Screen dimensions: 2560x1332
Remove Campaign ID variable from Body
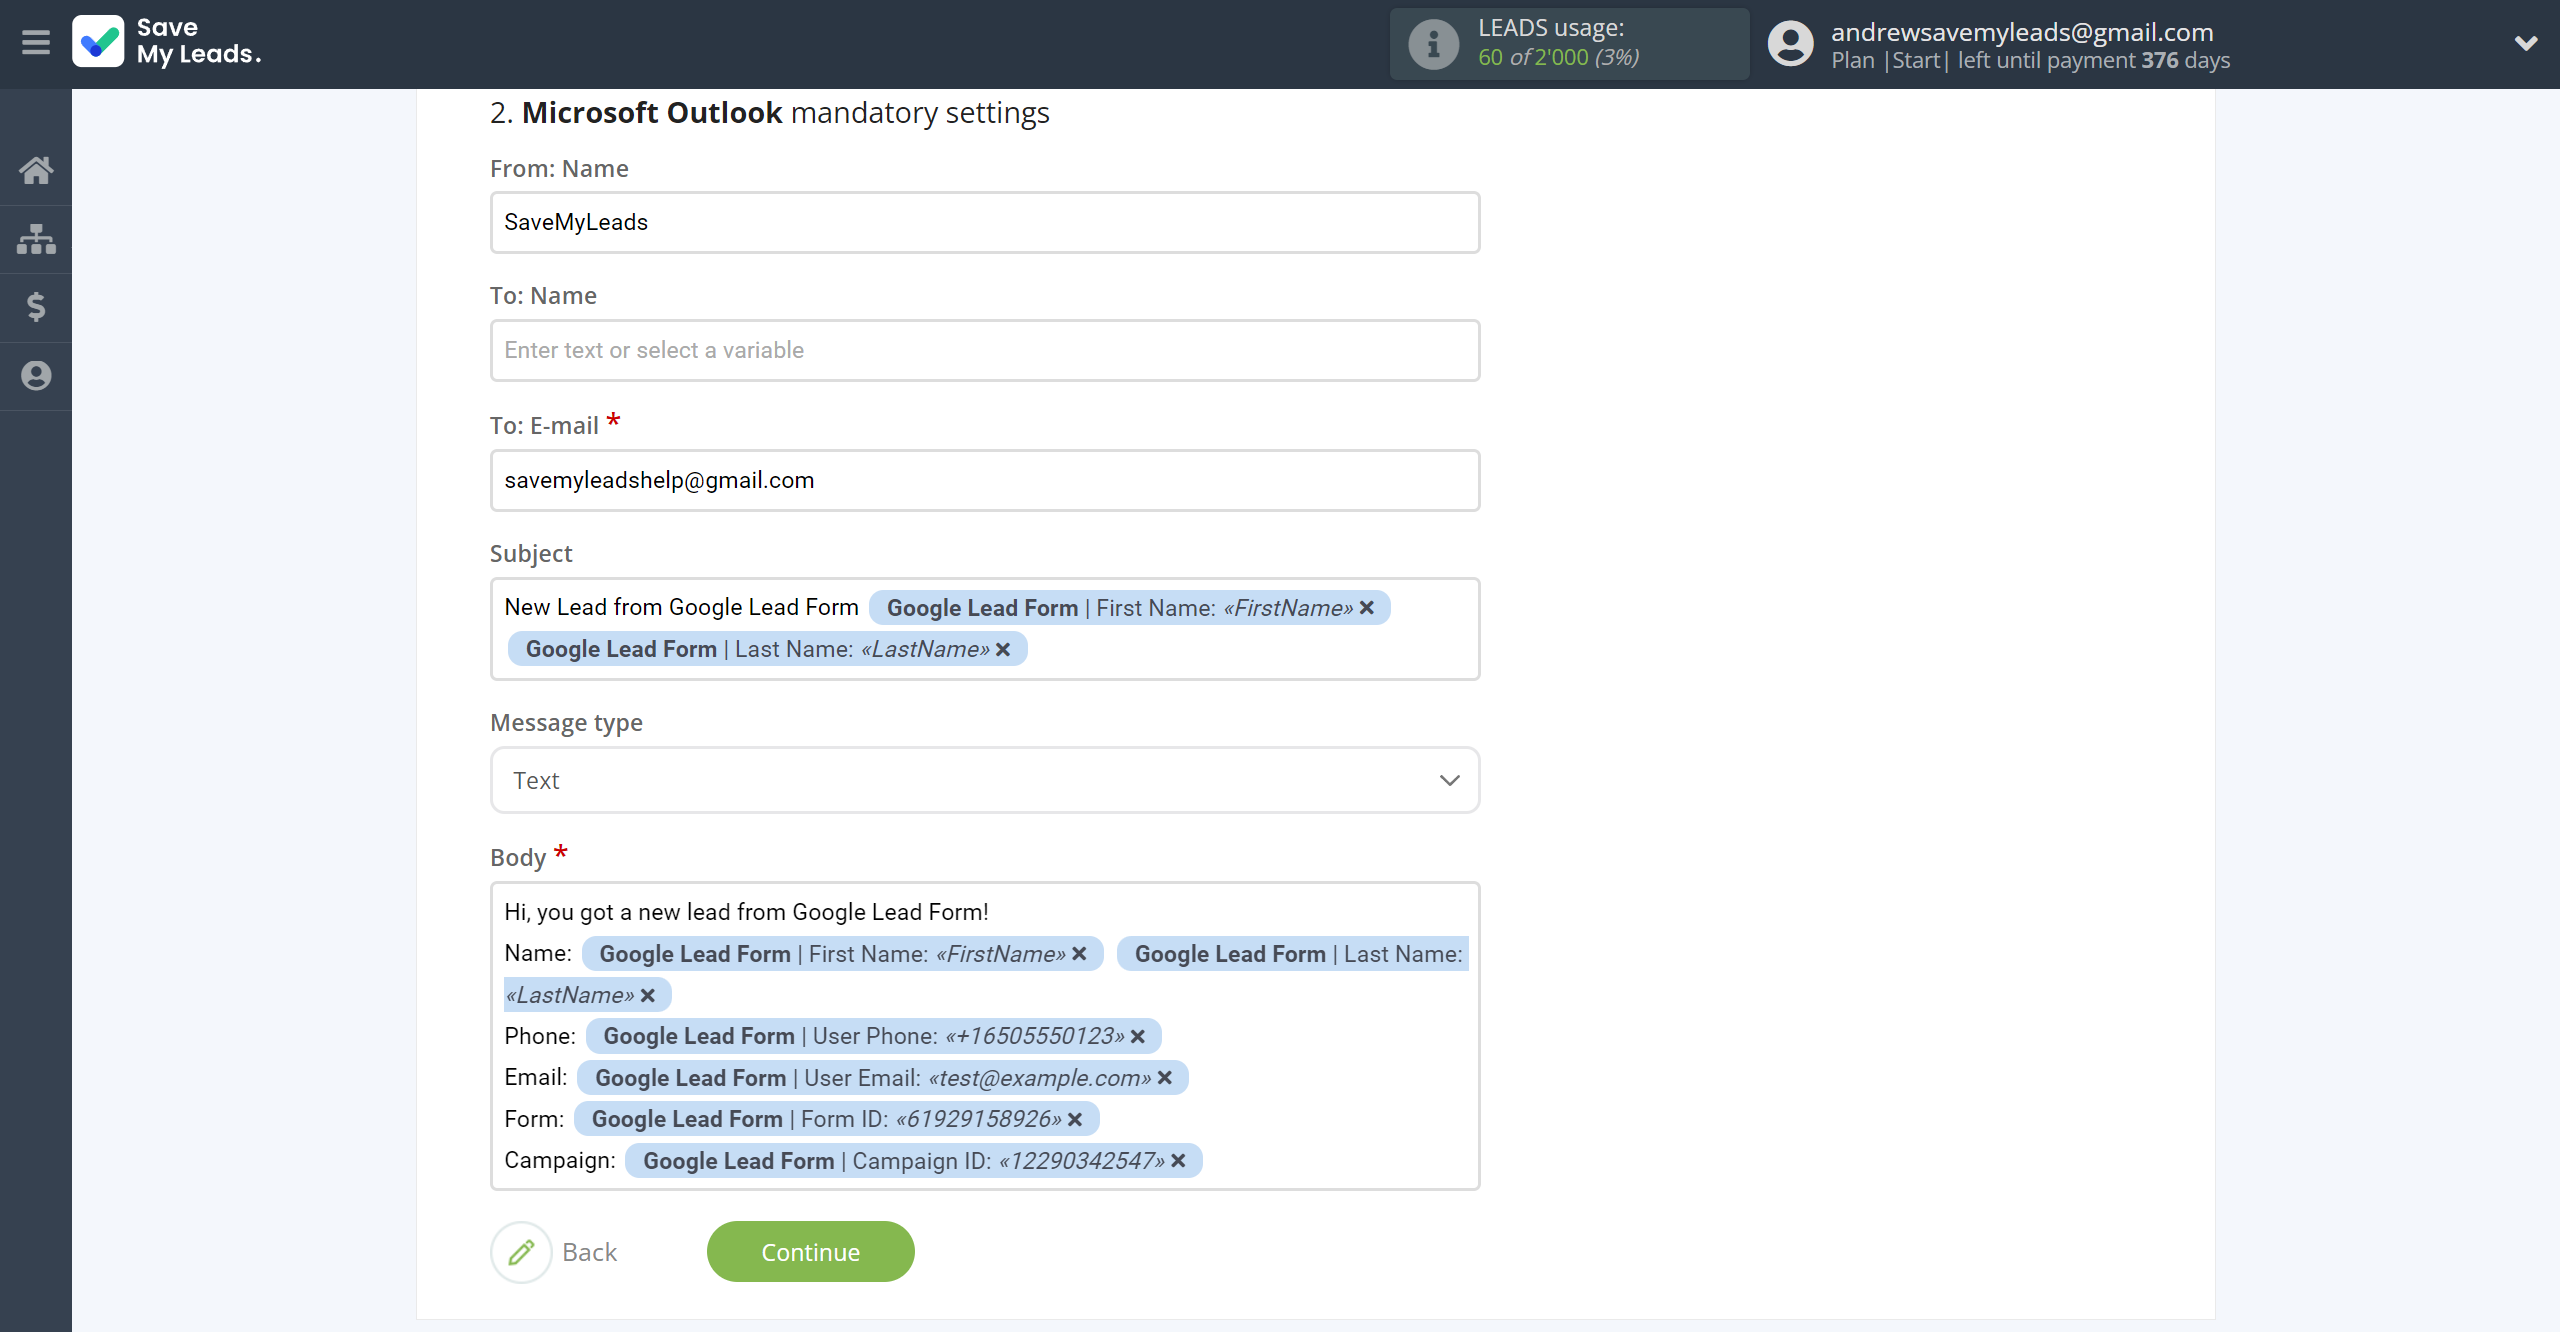pyautogui.click(x=1178, y=1160)
